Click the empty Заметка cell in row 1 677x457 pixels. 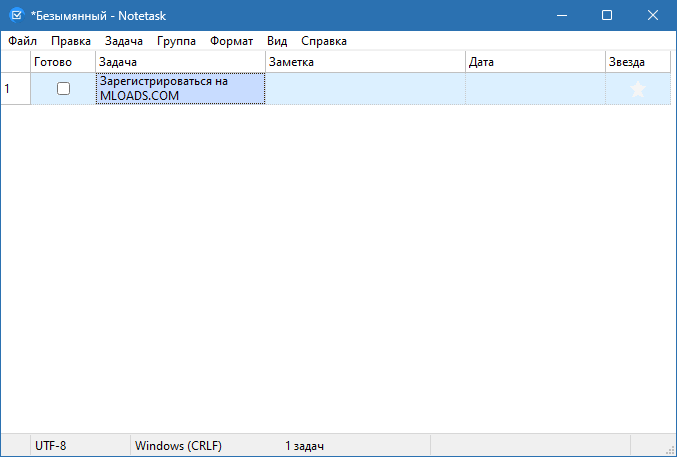click(365, 88)
